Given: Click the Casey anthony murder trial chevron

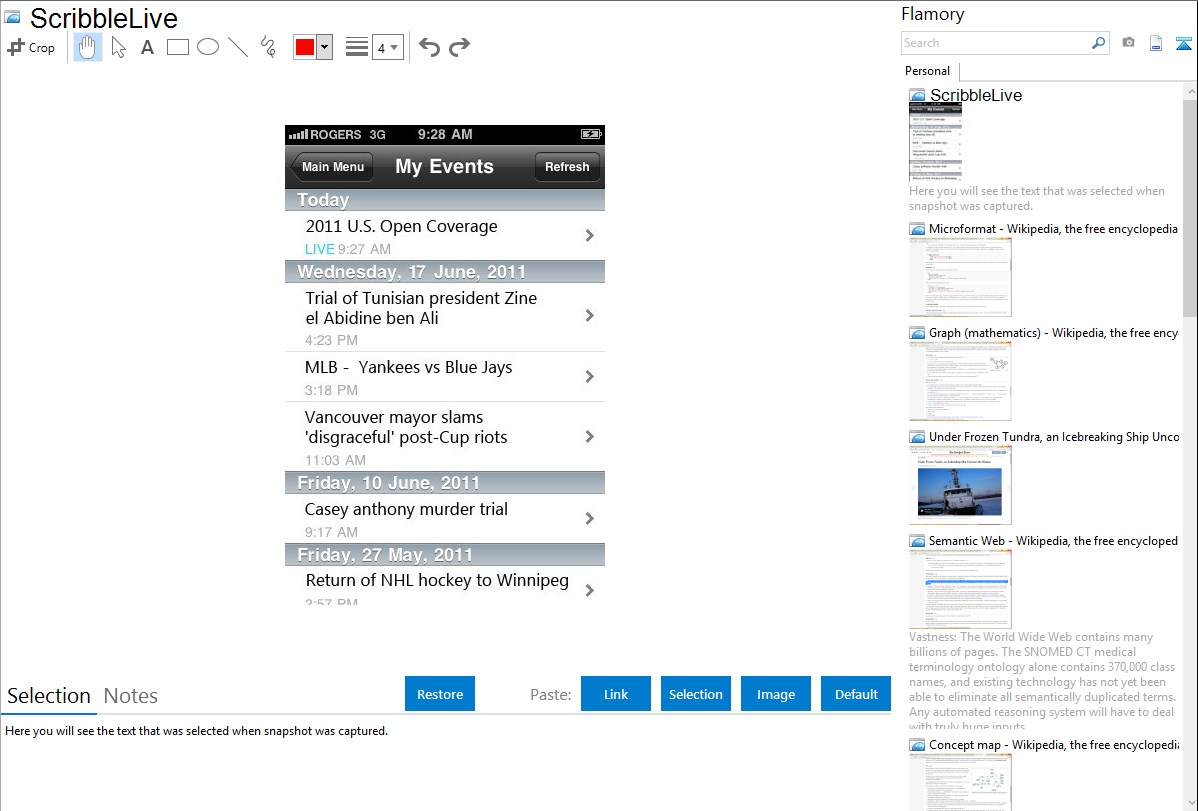Looking at the screenshot, I should tap(589, 518).
